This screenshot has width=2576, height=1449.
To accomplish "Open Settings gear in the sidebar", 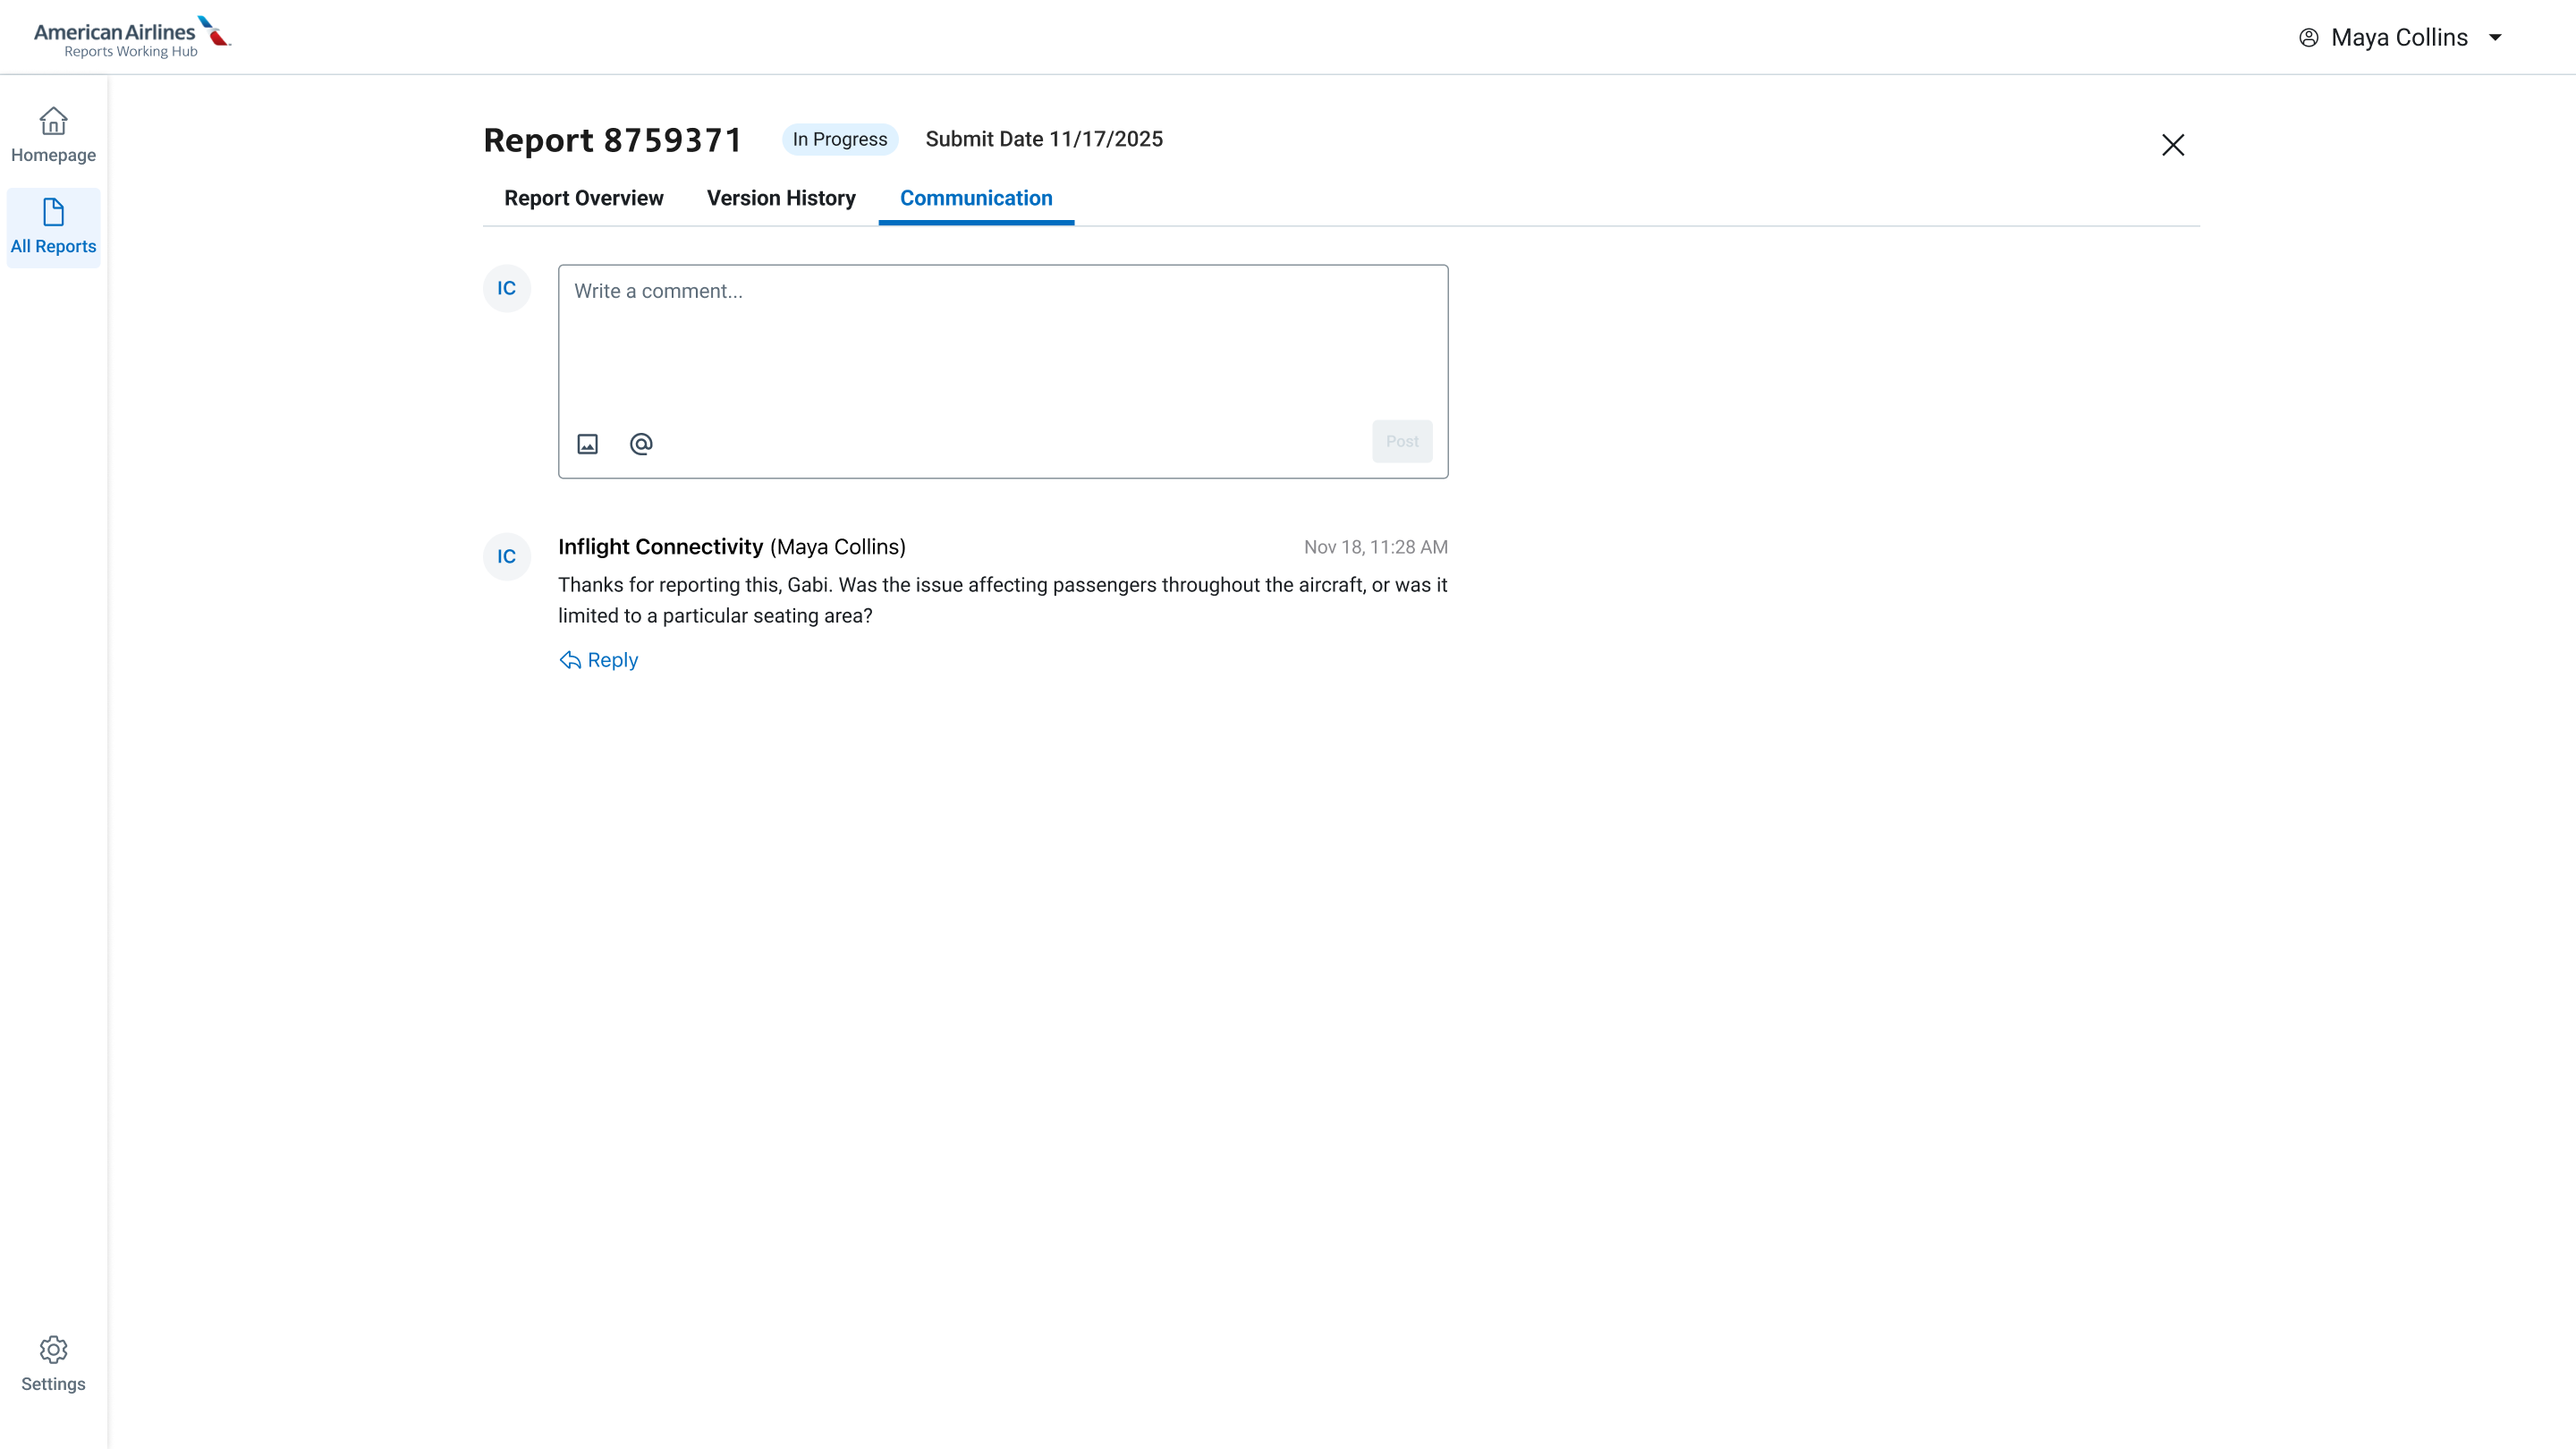I will pos(53,1363).
